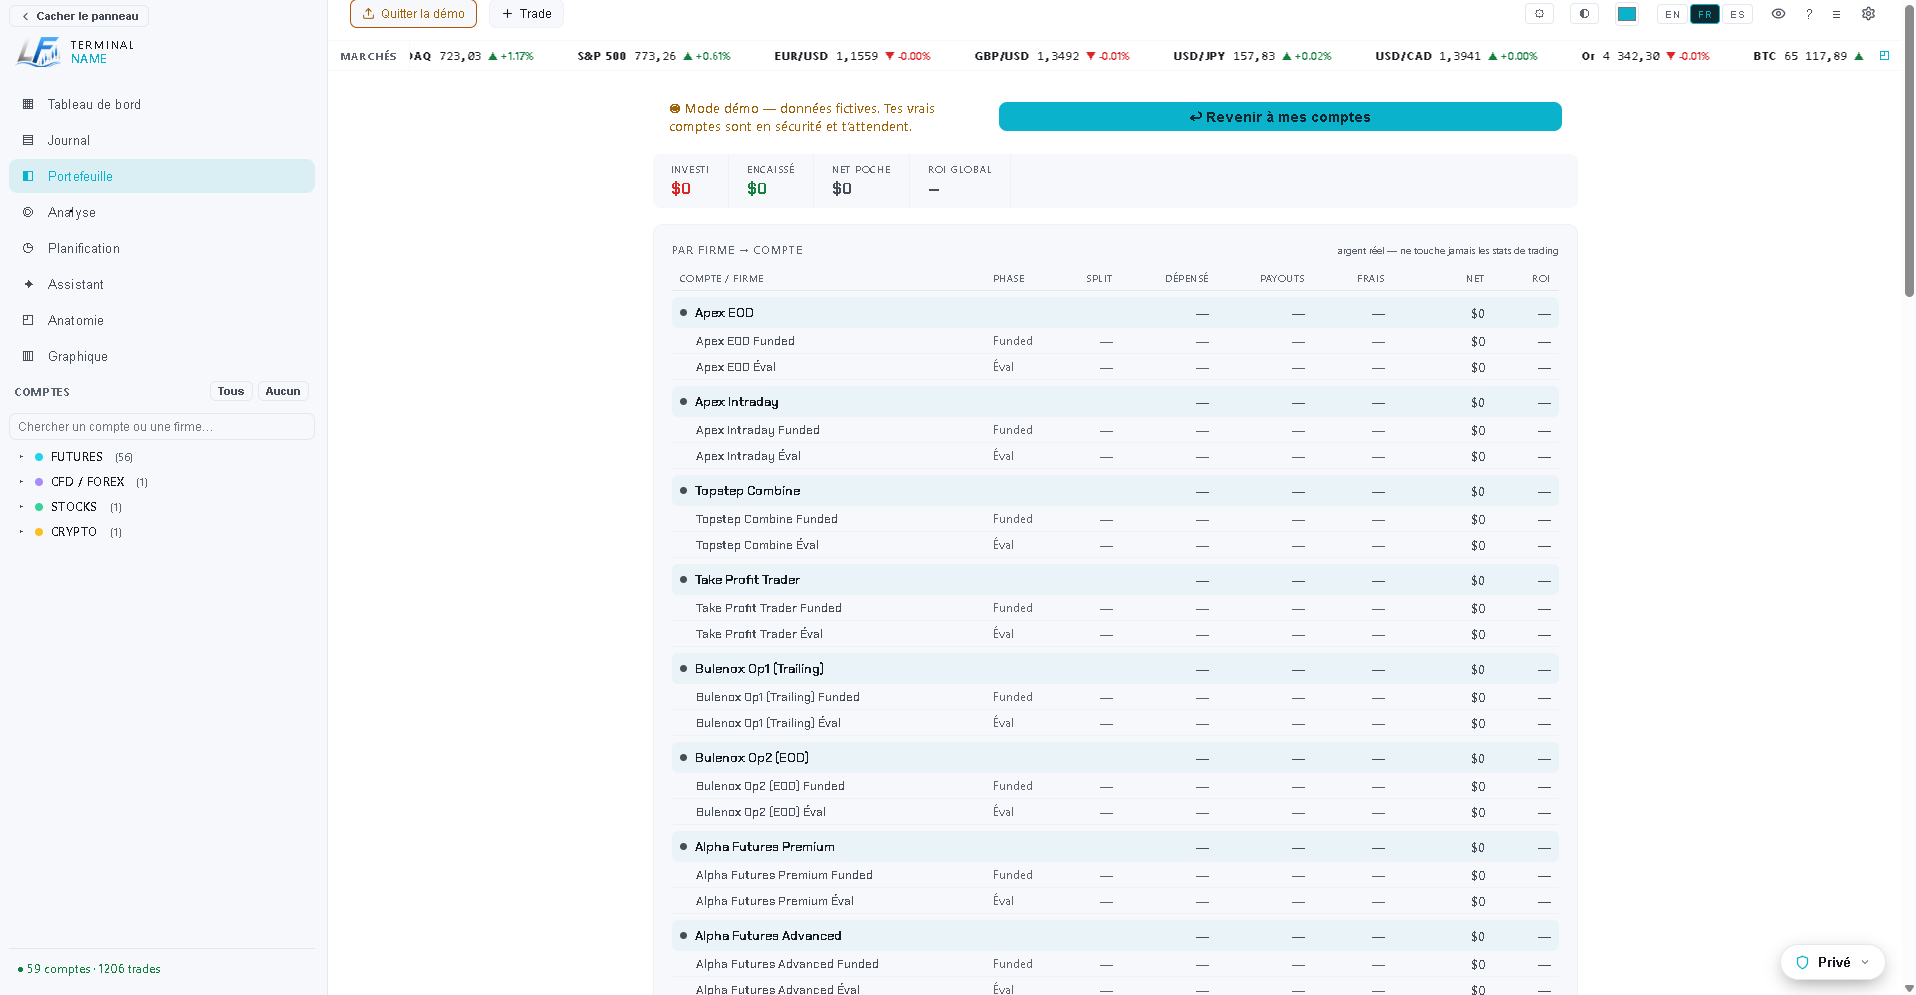Viewport: 1916px width, 995px height.
Task: Click the market ticker layout icon
Action: (x=1884, y=56)
